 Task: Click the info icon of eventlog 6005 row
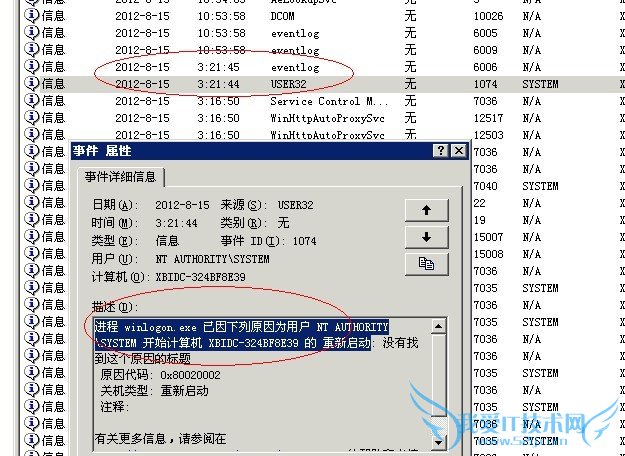coord(31,32)
